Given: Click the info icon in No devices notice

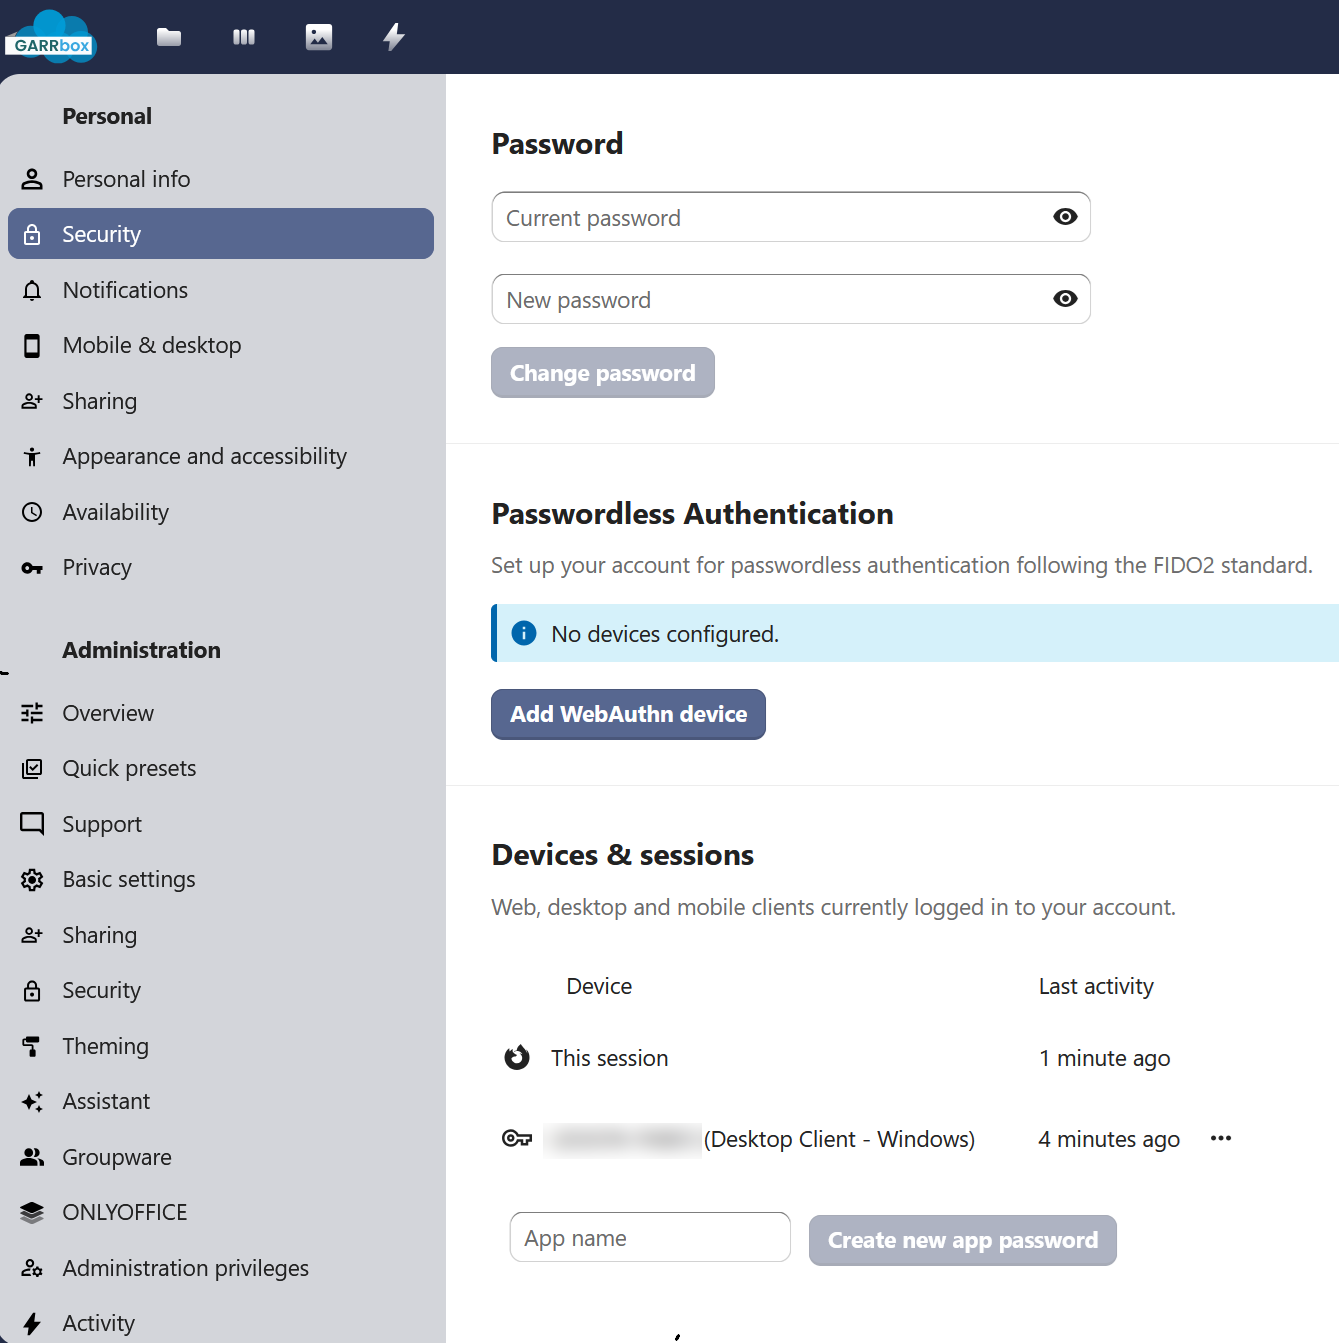Looking at the screenshot, I should [524, 633].
